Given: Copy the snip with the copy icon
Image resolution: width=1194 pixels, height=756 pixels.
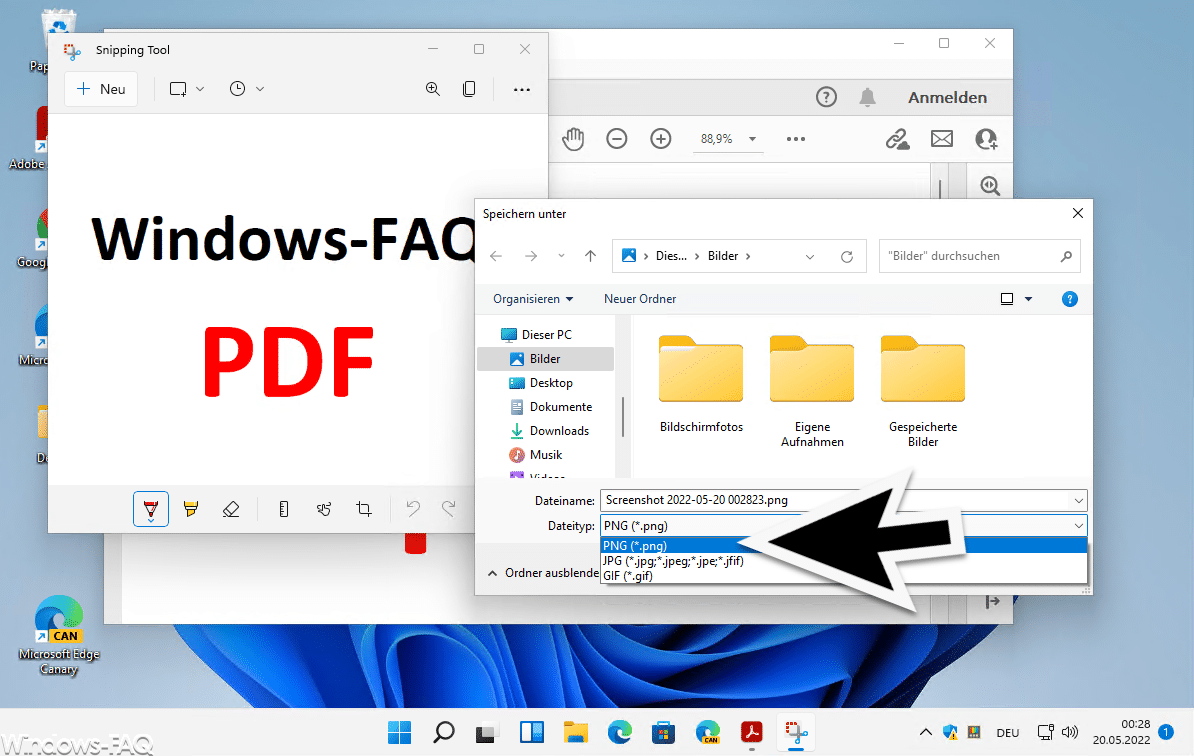Looking at the screenshot, I should click(x=469, y=89).
